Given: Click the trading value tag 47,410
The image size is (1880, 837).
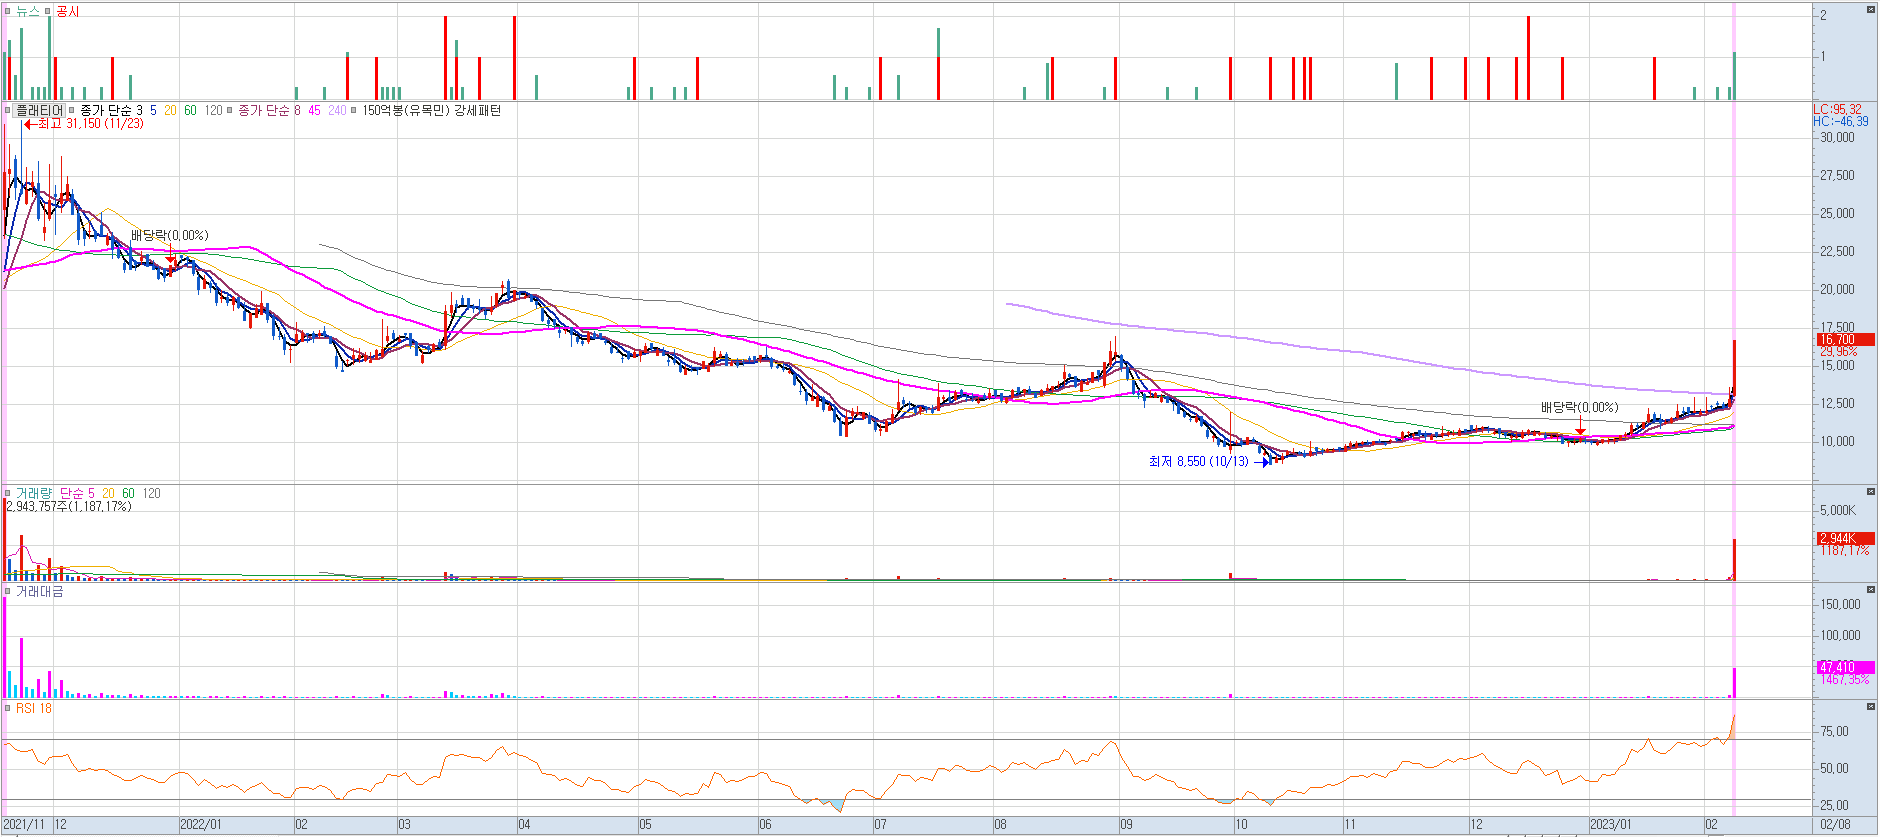Looking at the screenshot, I should 1845,667.
